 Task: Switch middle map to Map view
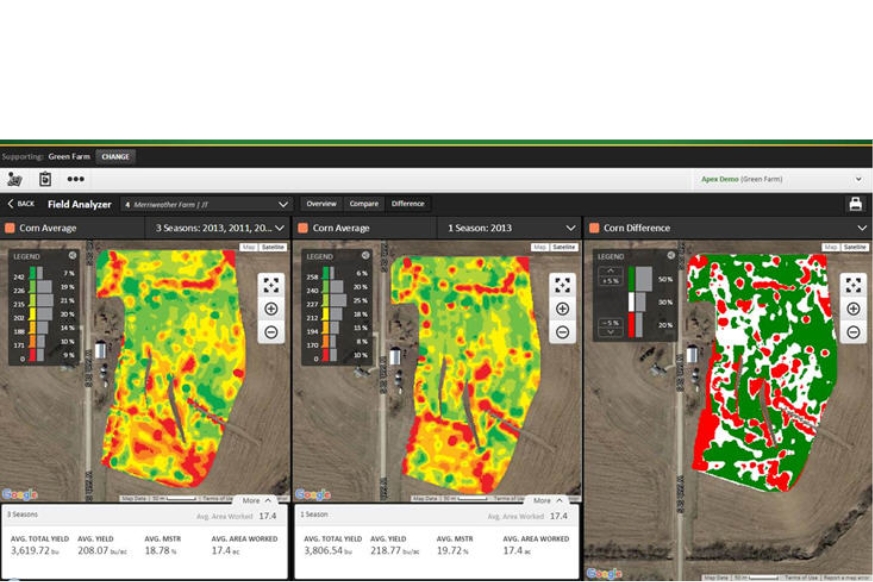click(539, 247)
